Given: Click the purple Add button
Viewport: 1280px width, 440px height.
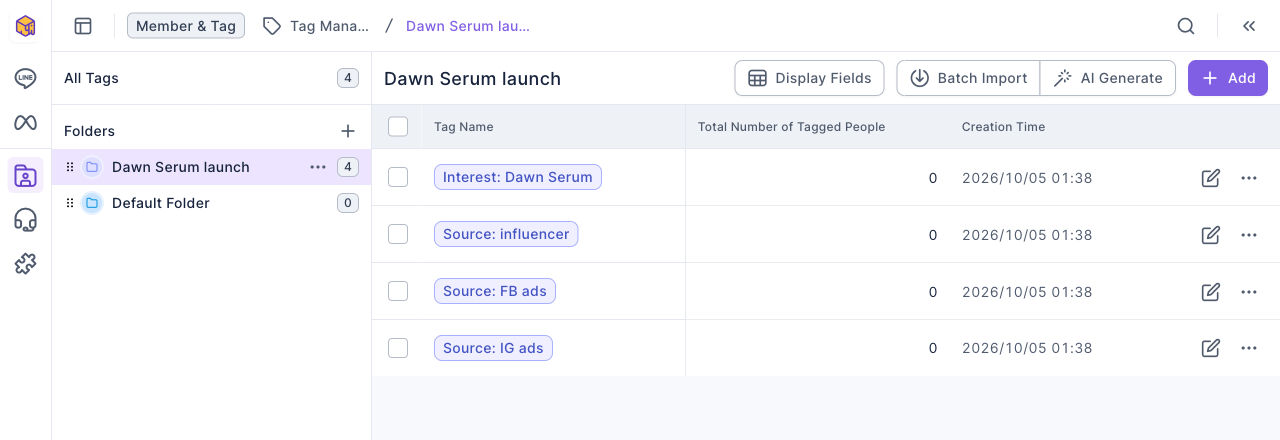Looking at the screenshot, I should pyautogui.click(x=1228, y=78).
